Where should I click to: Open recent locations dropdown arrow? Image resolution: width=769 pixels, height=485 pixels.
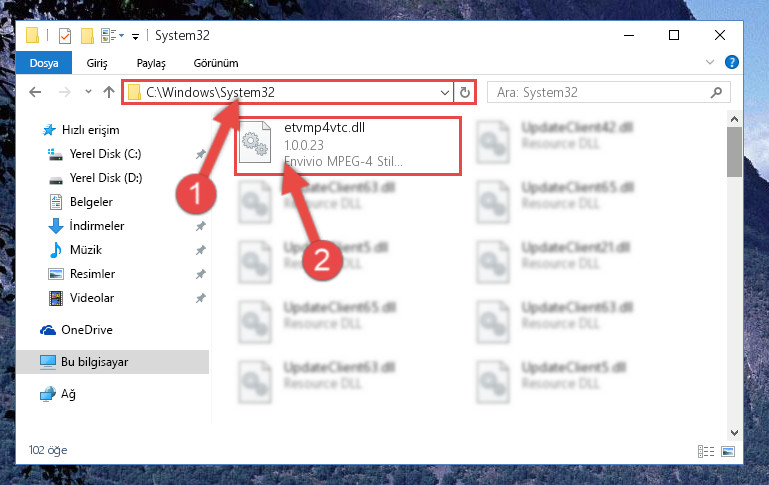(x=88, y=92)
